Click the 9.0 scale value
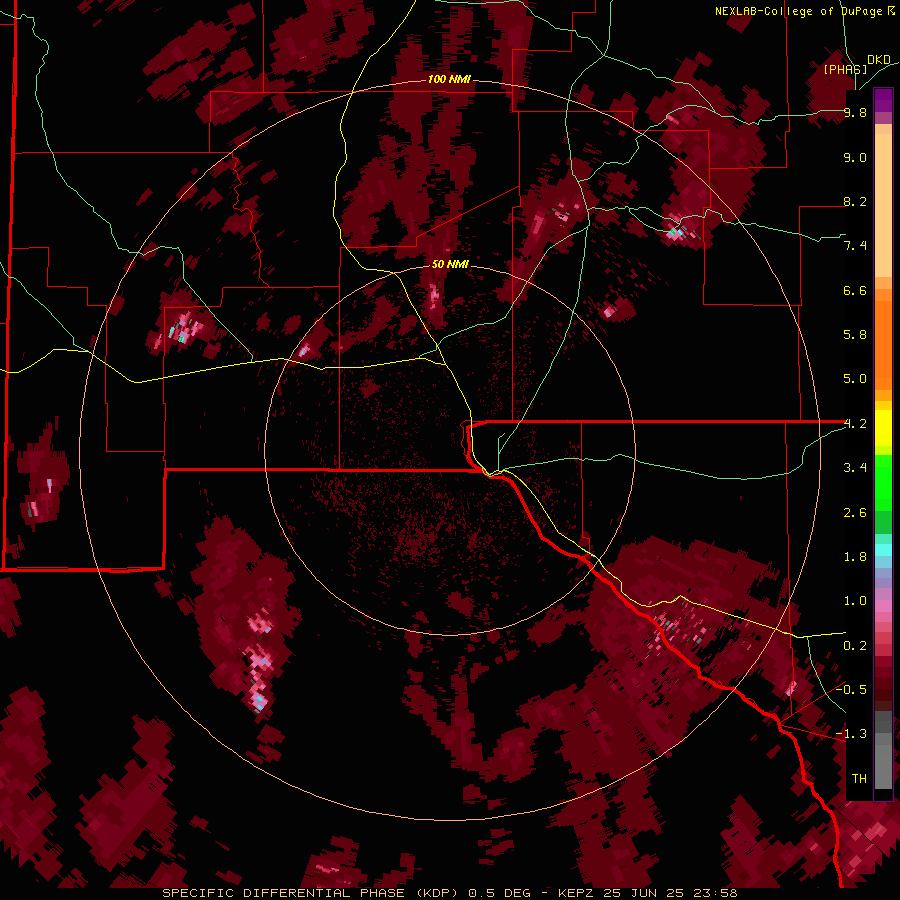The image size is (900, 900). tap(855, 157)
